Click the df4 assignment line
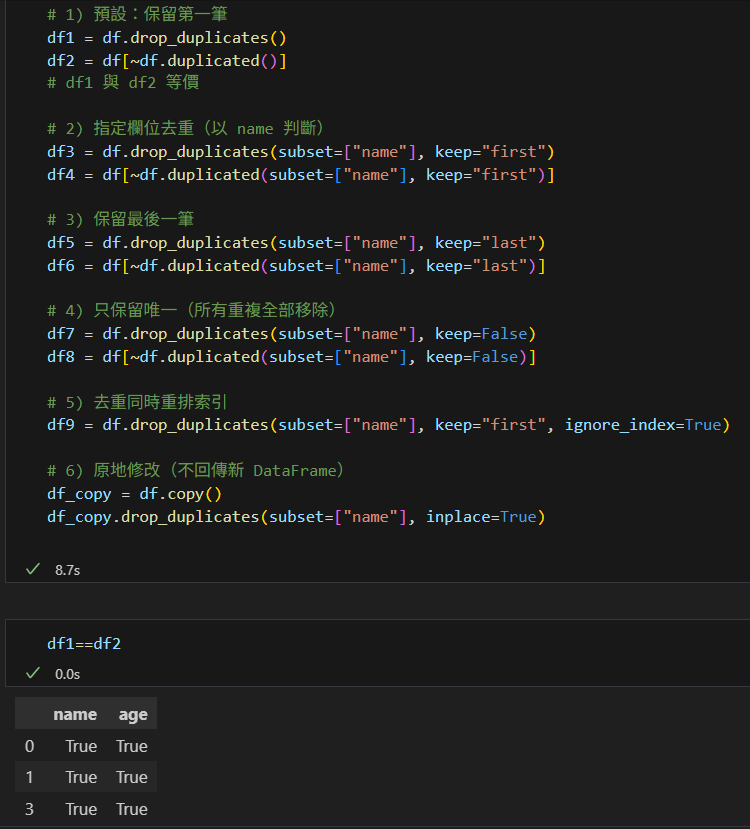 coord(301,175)
